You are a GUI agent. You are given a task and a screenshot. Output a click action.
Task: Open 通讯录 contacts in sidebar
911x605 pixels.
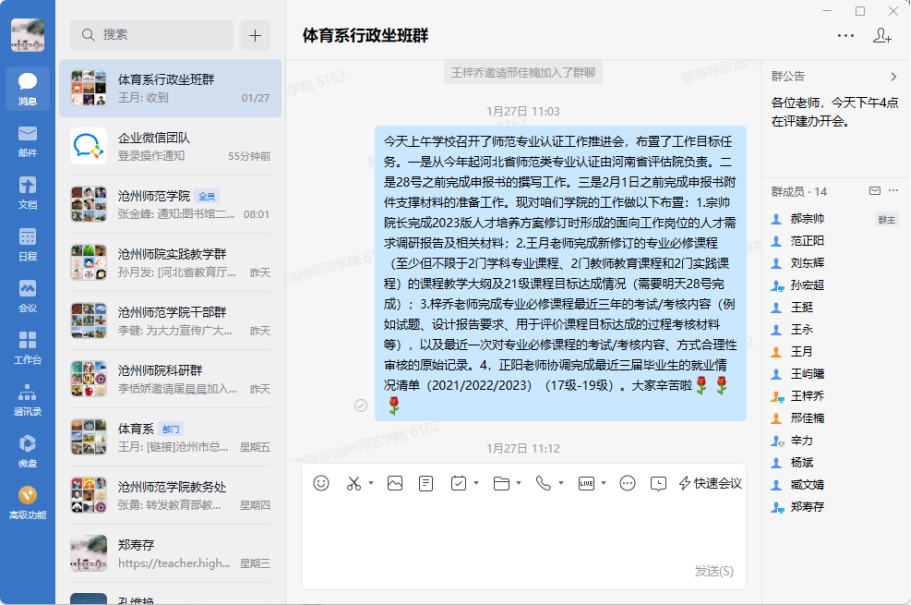pyautogui.click(x=27, y=396)
